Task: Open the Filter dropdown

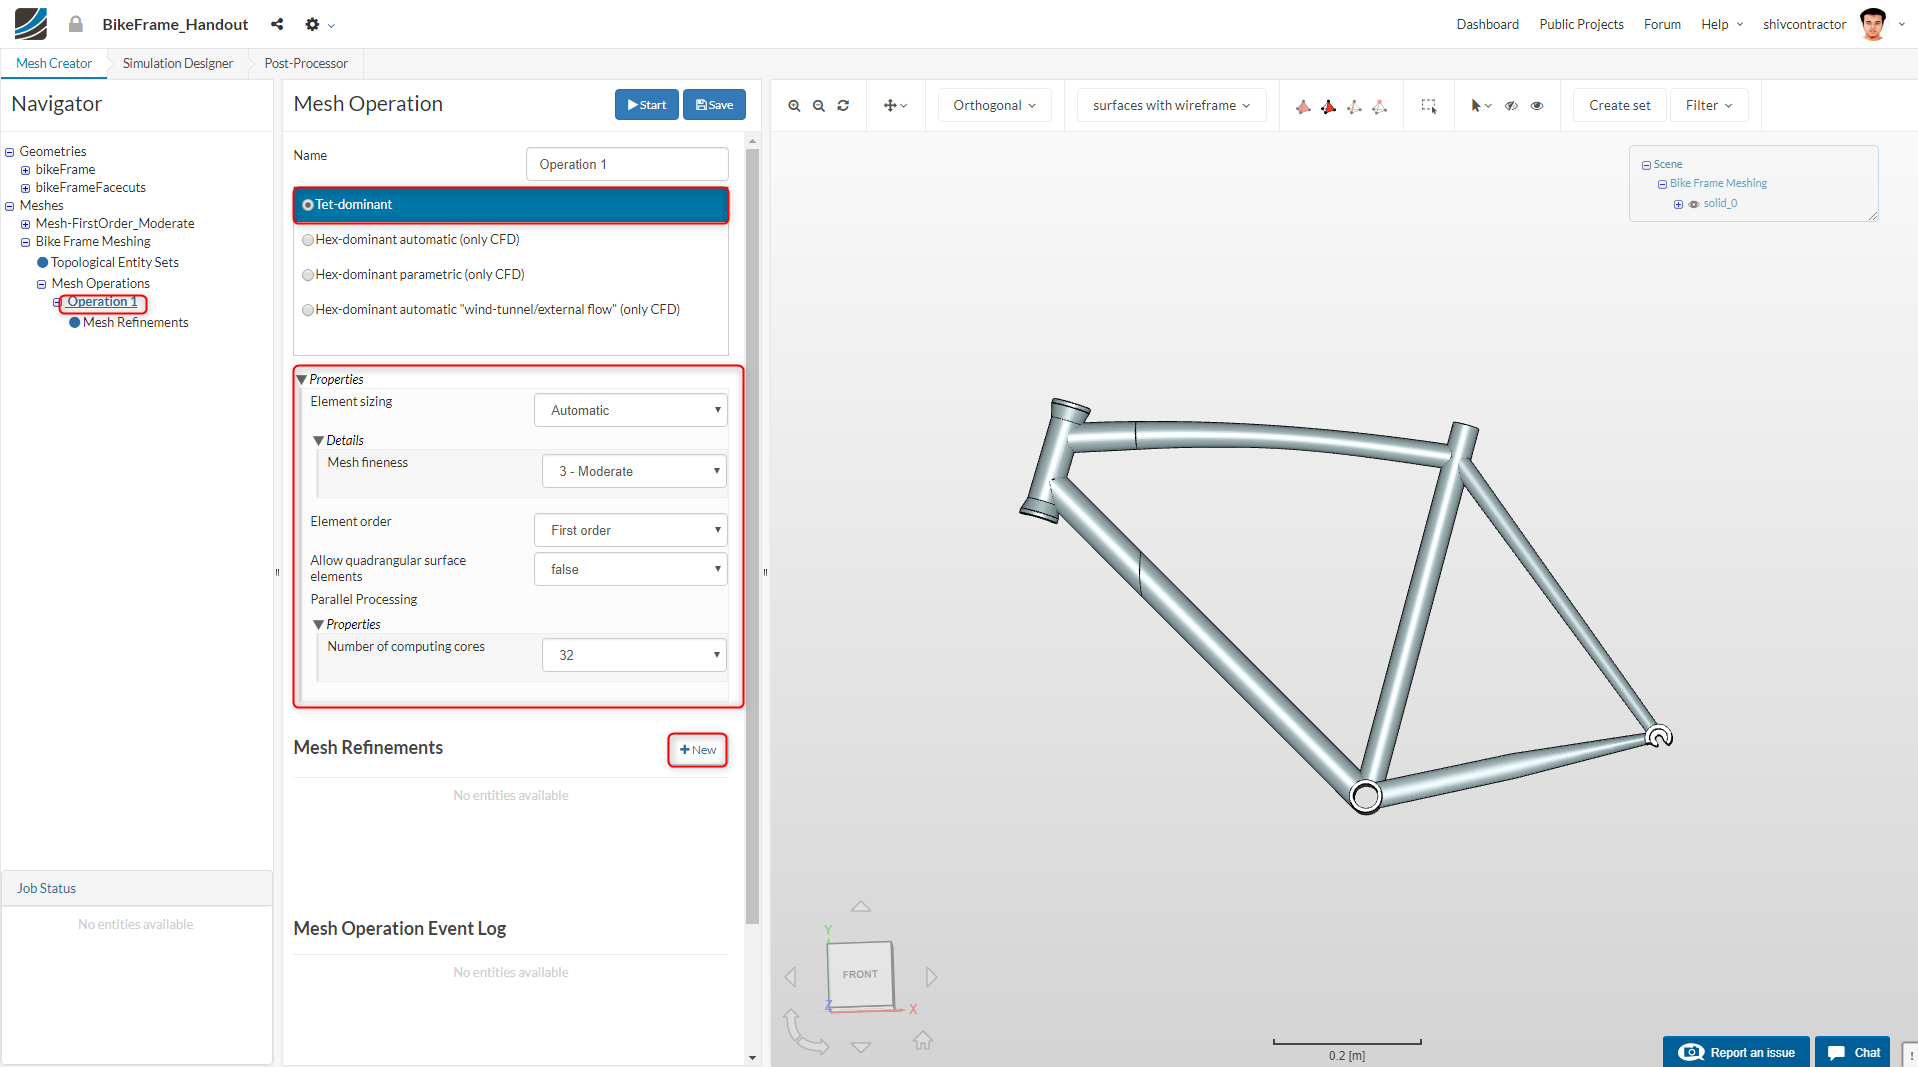Action: click(1709, 105)
